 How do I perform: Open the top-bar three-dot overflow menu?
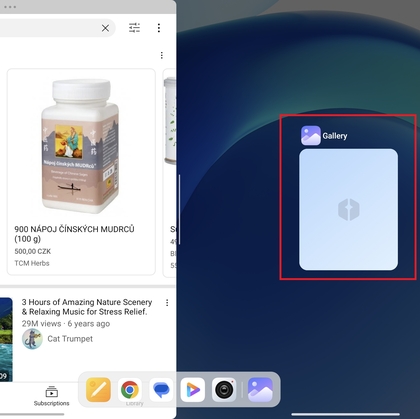point(159,28)
